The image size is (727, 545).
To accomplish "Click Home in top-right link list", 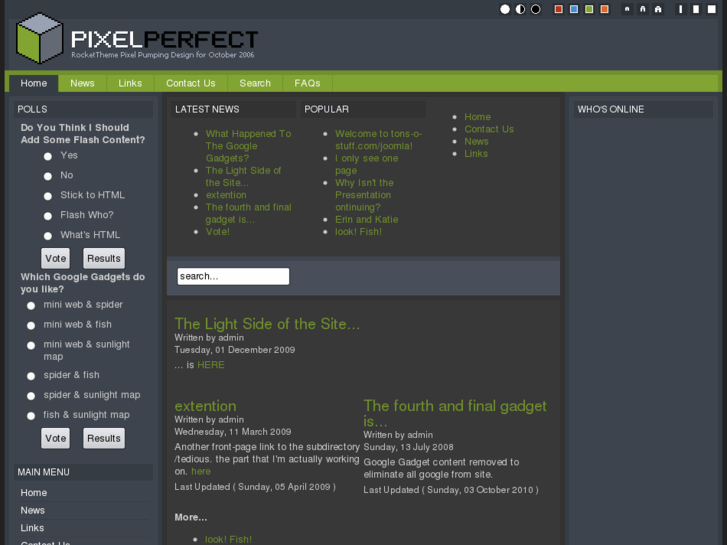I will click(x=478, y=117).
